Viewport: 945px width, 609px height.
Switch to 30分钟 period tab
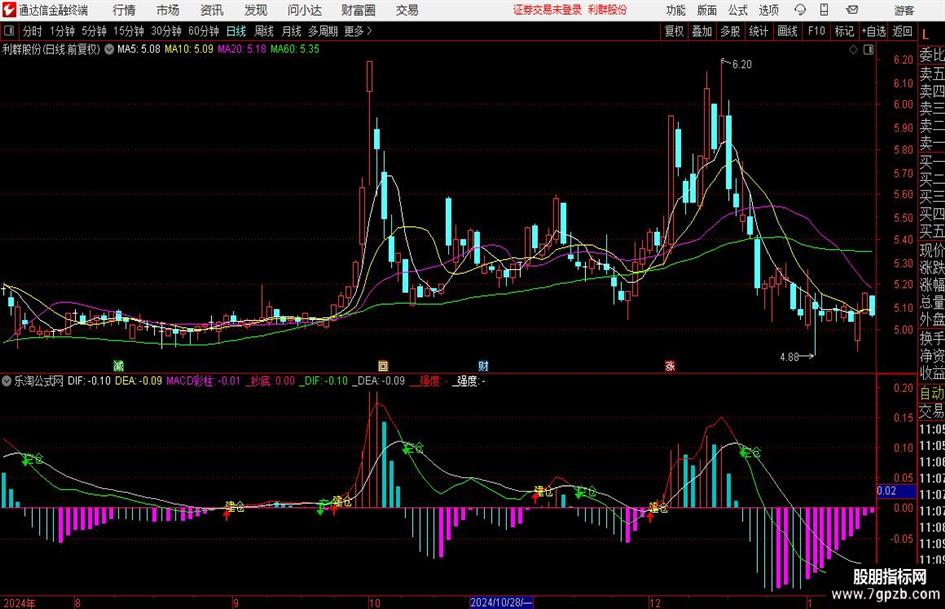click(x=166, y=31)
